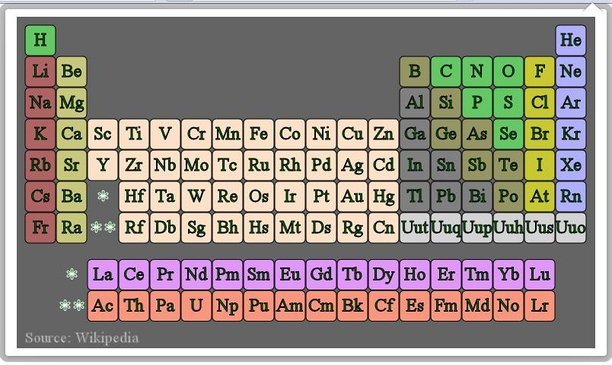
Task: Select the Copernicium (Cn) tile
Action: [x=384, y=228]
